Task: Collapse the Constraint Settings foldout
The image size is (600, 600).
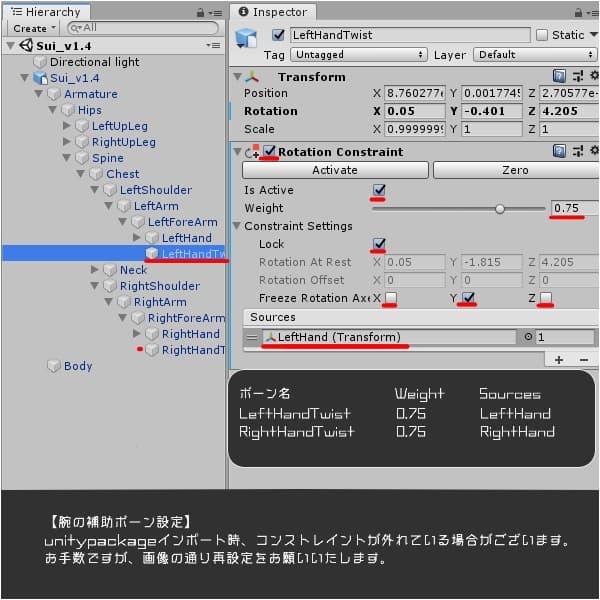Action: point(237,226)
